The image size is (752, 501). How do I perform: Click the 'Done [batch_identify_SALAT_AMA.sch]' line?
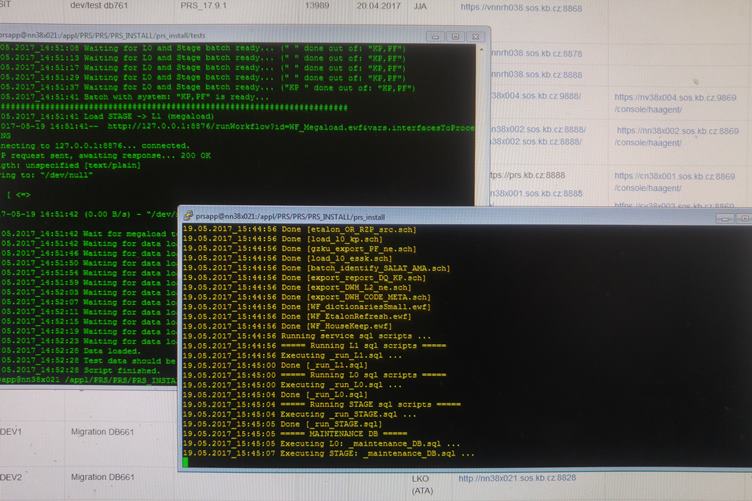pos(316,268)
